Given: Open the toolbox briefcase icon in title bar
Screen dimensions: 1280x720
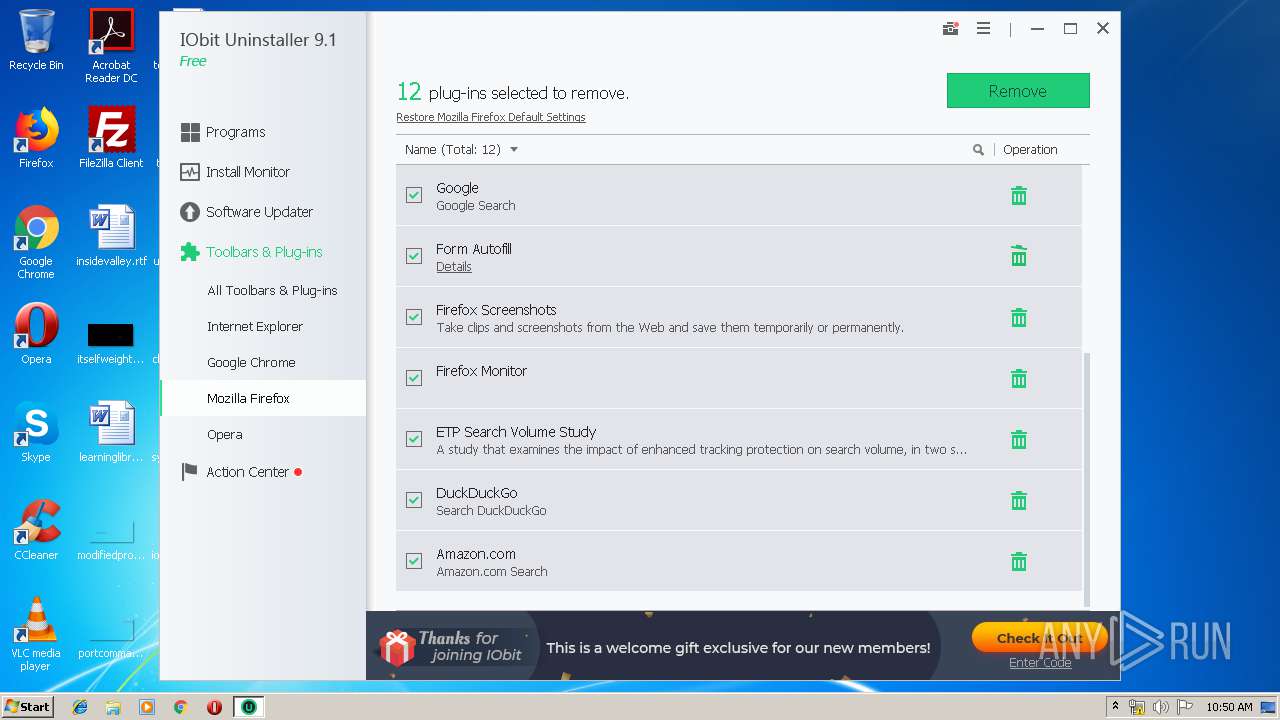Looking at the screenshot, I should (x=950, y=29).
